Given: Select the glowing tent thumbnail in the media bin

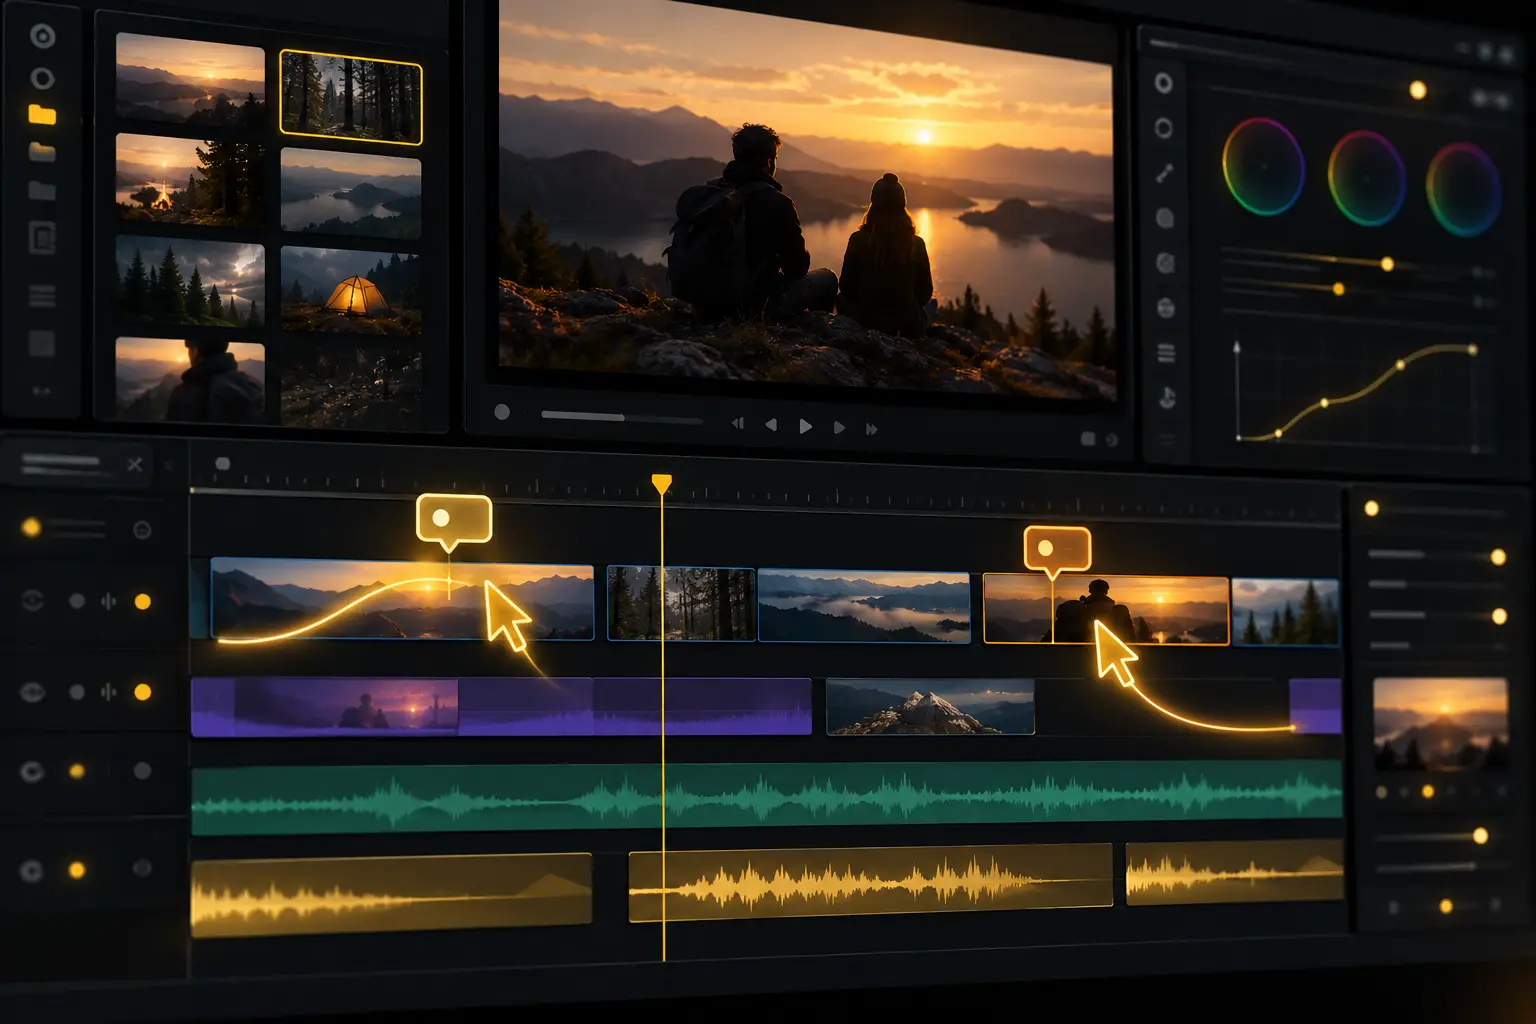Looking at the screenshot, I should click(x=351, y=289).
